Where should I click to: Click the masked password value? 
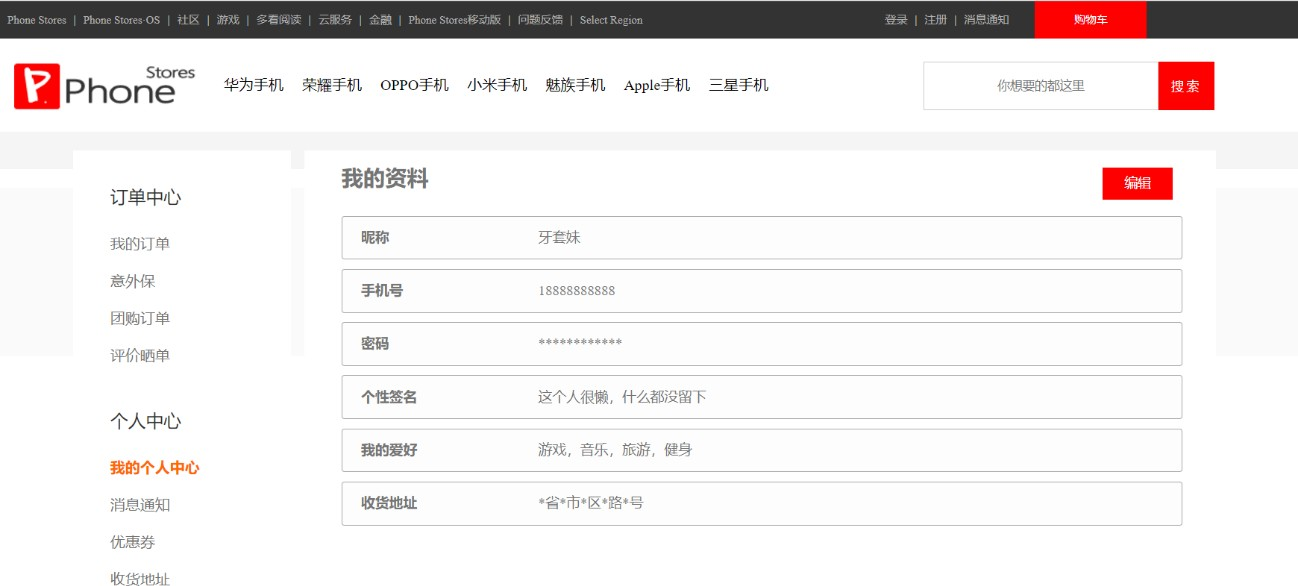click(x=580, y=343)
